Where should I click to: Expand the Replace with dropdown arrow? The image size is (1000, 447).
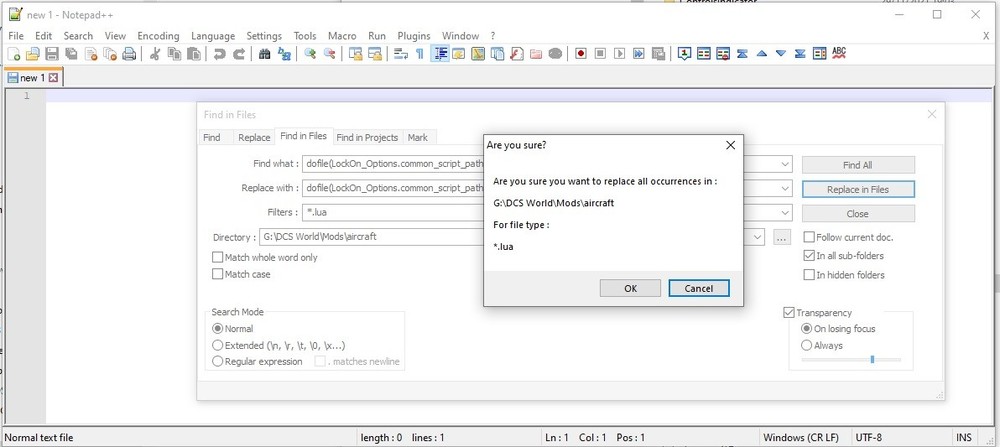pyautogui.click(x=786, y=189)
